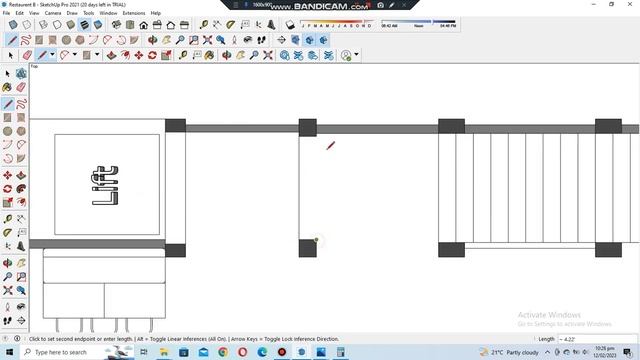This screenshot has width=640, height=360.
Task: Switch to Iso standard view
Action: [116, 25]
